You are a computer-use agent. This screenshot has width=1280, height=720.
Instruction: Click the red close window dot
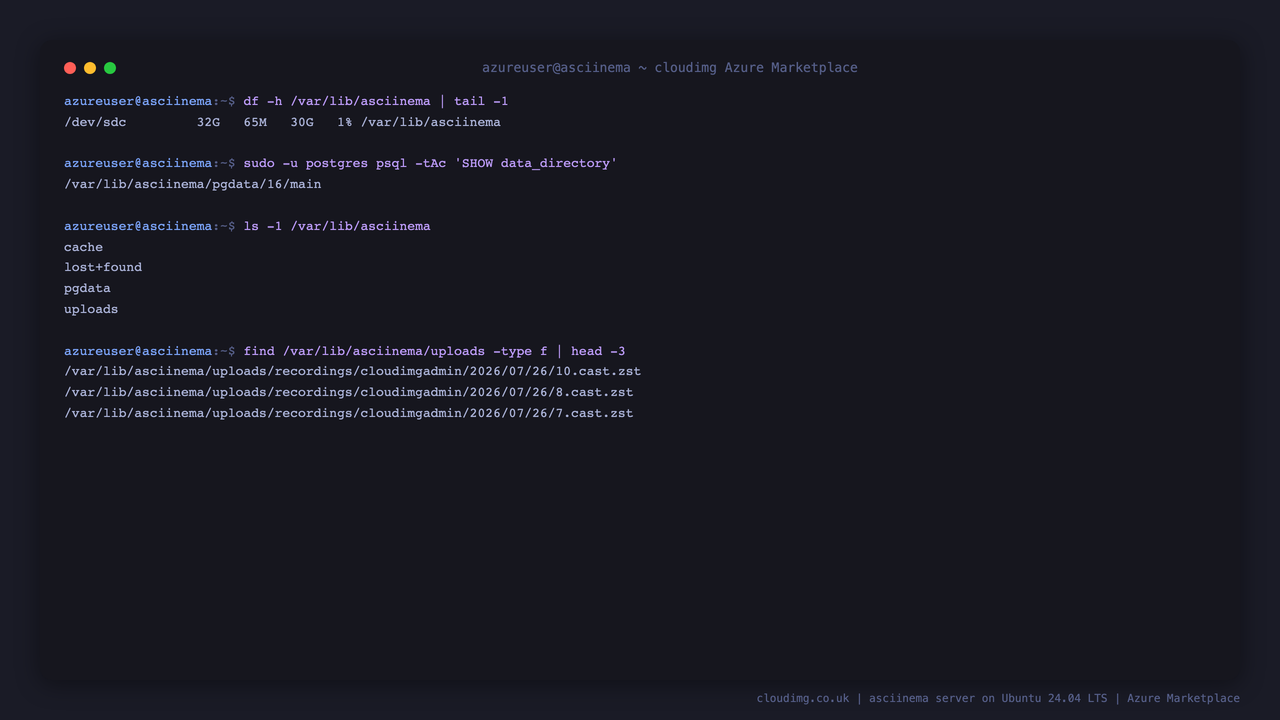click(70, 68)
